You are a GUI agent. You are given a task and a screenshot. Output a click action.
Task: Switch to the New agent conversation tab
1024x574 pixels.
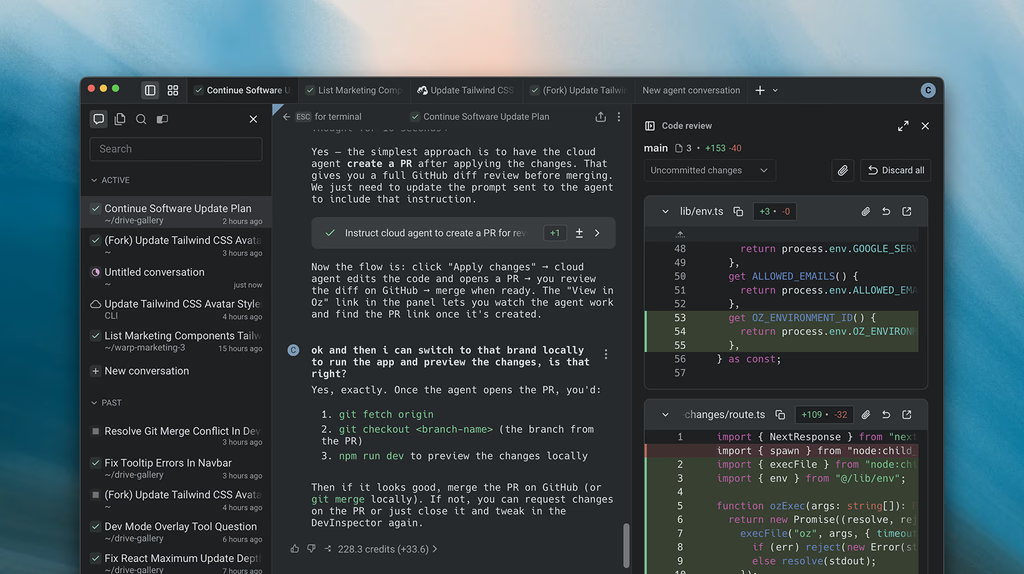pos(691,90)
